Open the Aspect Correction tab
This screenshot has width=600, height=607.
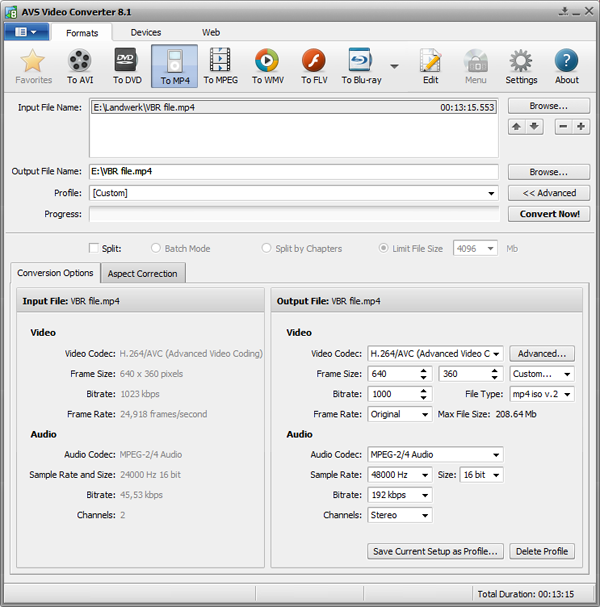tap(142, 274)
